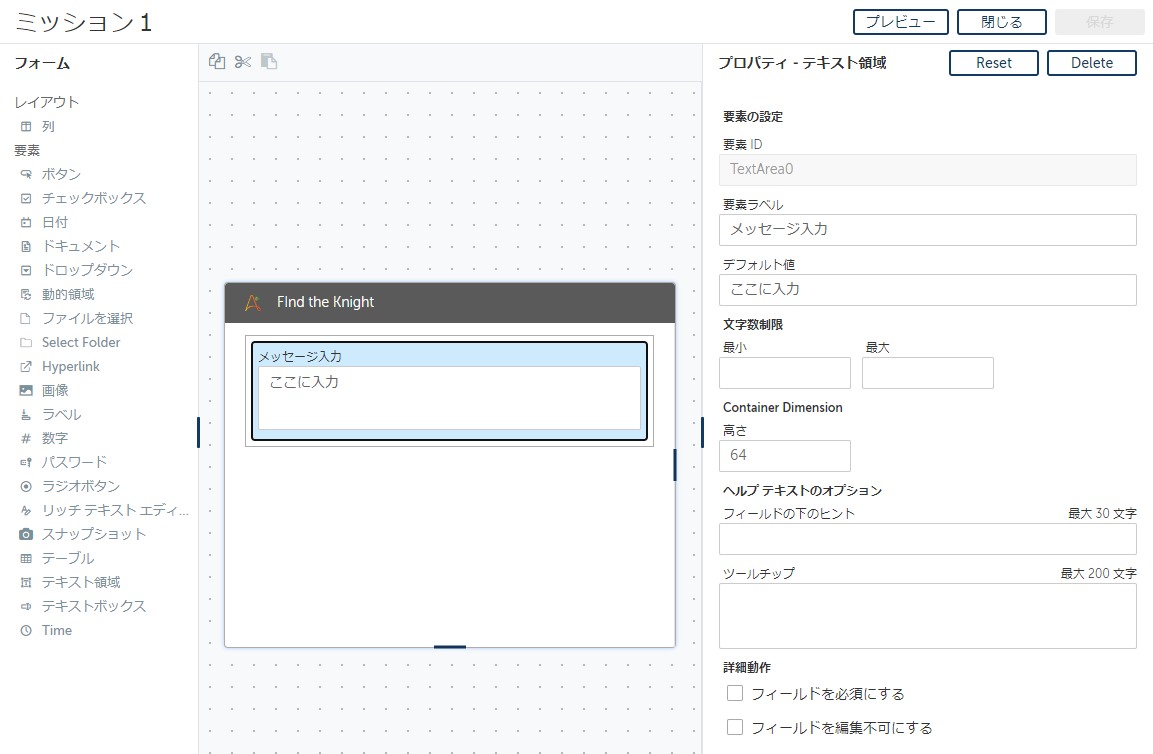Click the ツールチップ text area
This screenshot has width=1153, height=754.
pos(927,616)
